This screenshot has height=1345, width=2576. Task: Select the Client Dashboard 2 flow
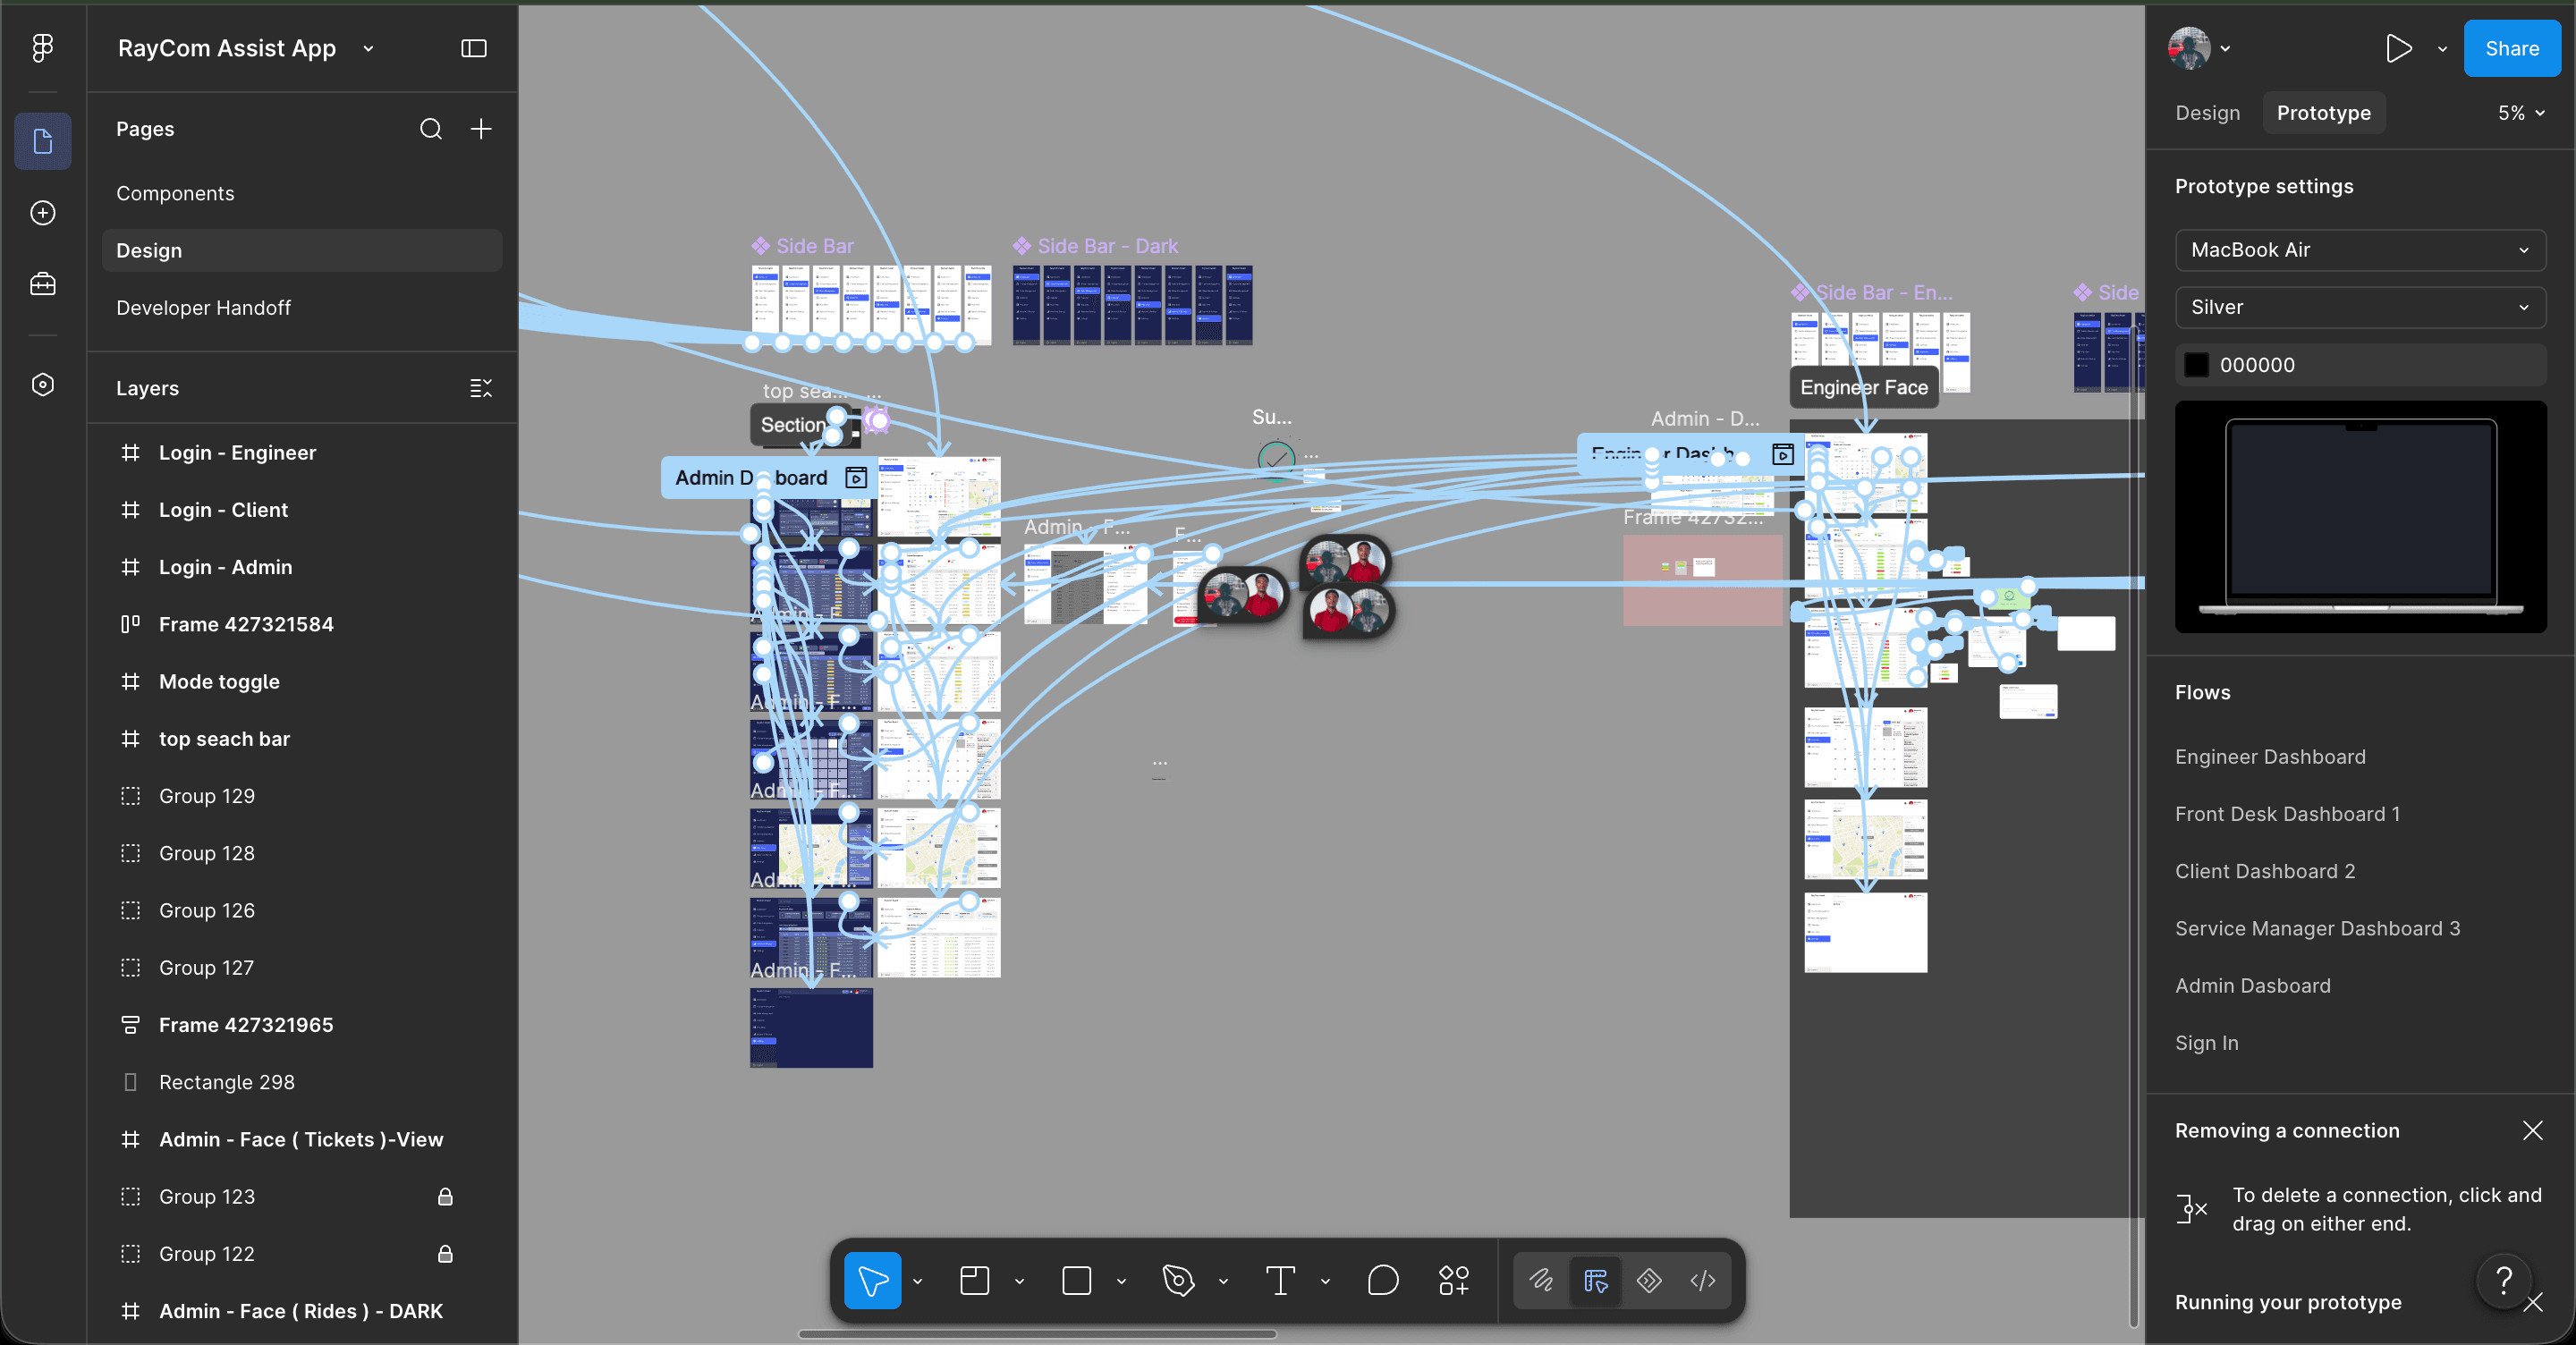(2265, 871)
